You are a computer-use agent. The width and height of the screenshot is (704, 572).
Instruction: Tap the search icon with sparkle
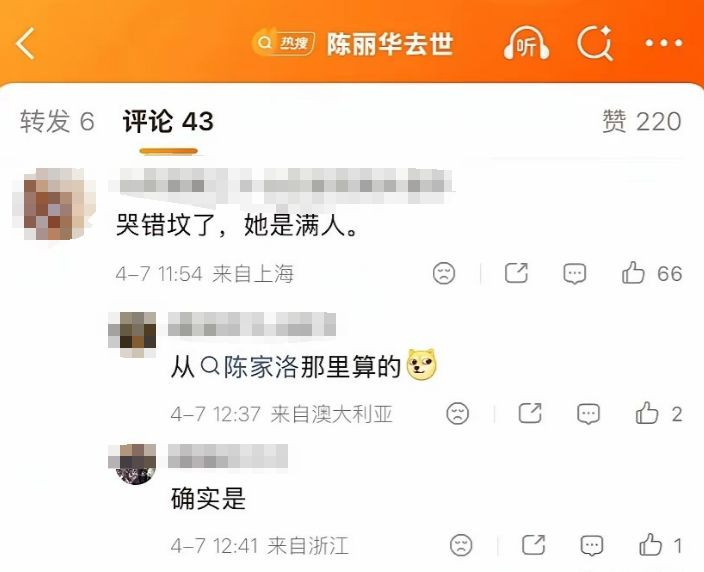(595, 43)
